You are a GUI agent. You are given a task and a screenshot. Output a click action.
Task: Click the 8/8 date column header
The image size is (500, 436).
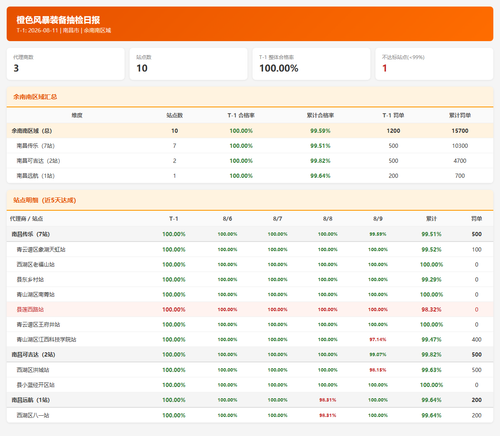coord(328,219)
